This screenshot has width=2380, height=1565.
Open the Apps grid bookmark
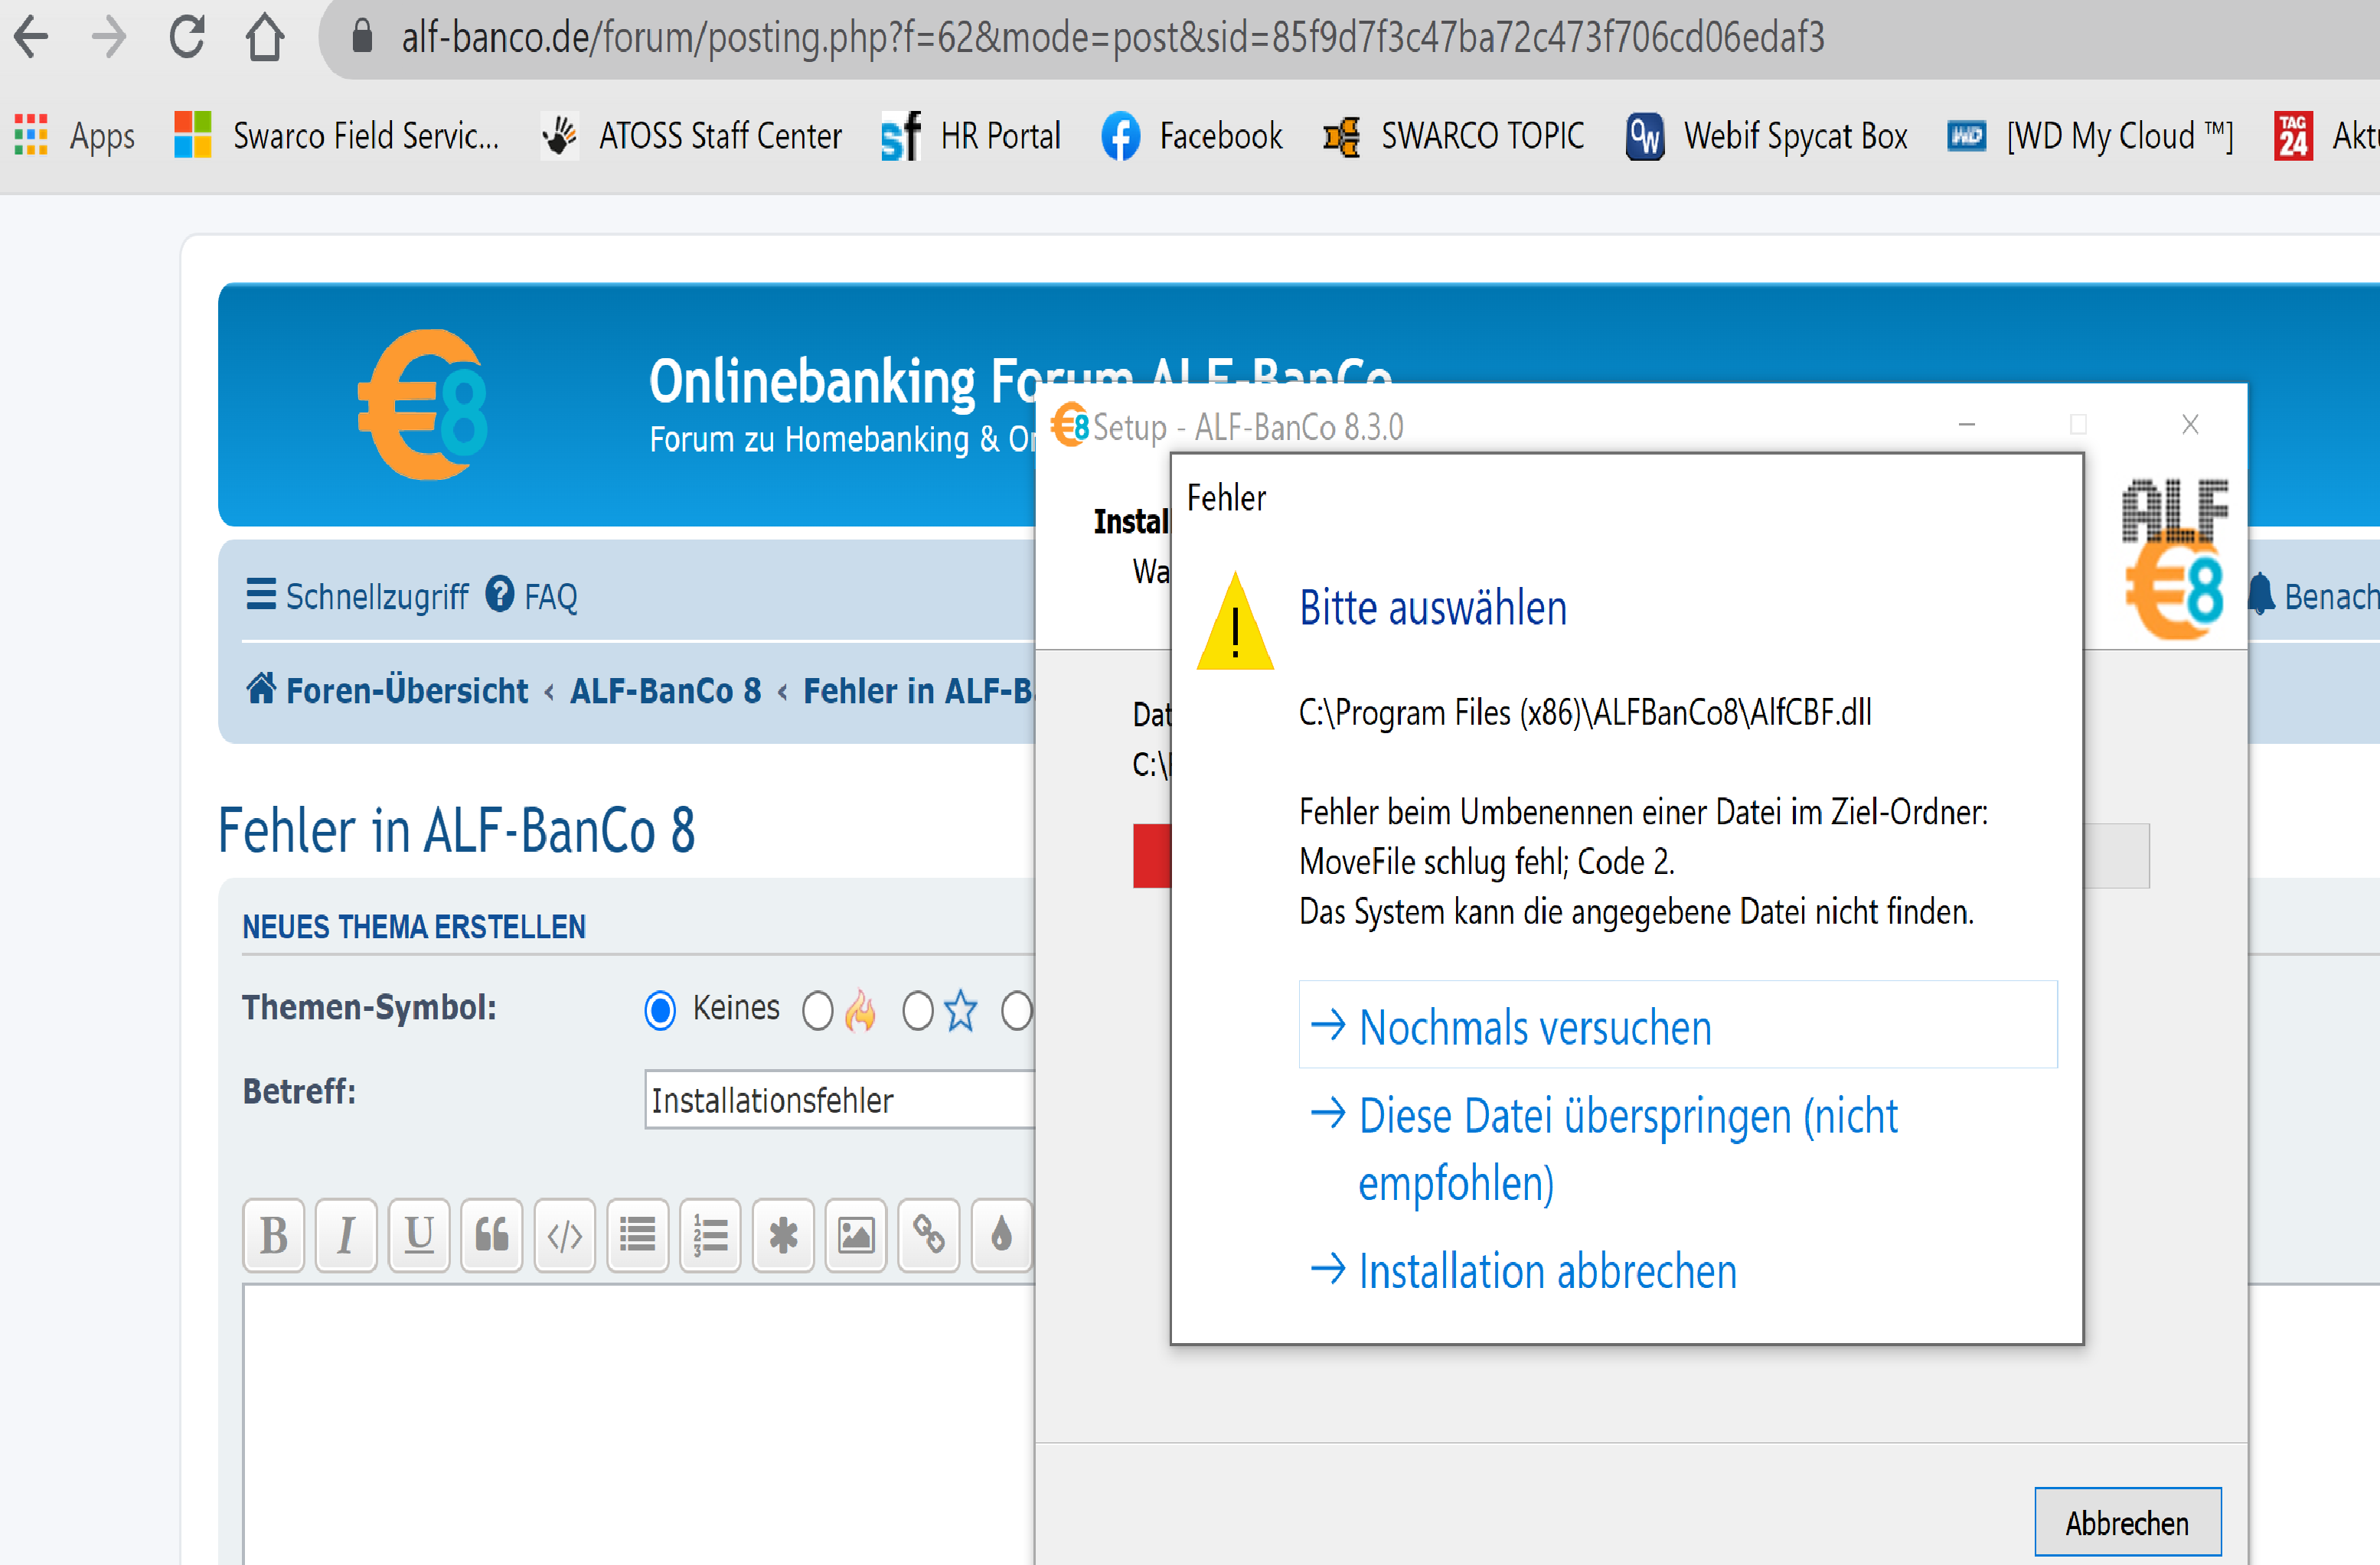pos(74,135)
